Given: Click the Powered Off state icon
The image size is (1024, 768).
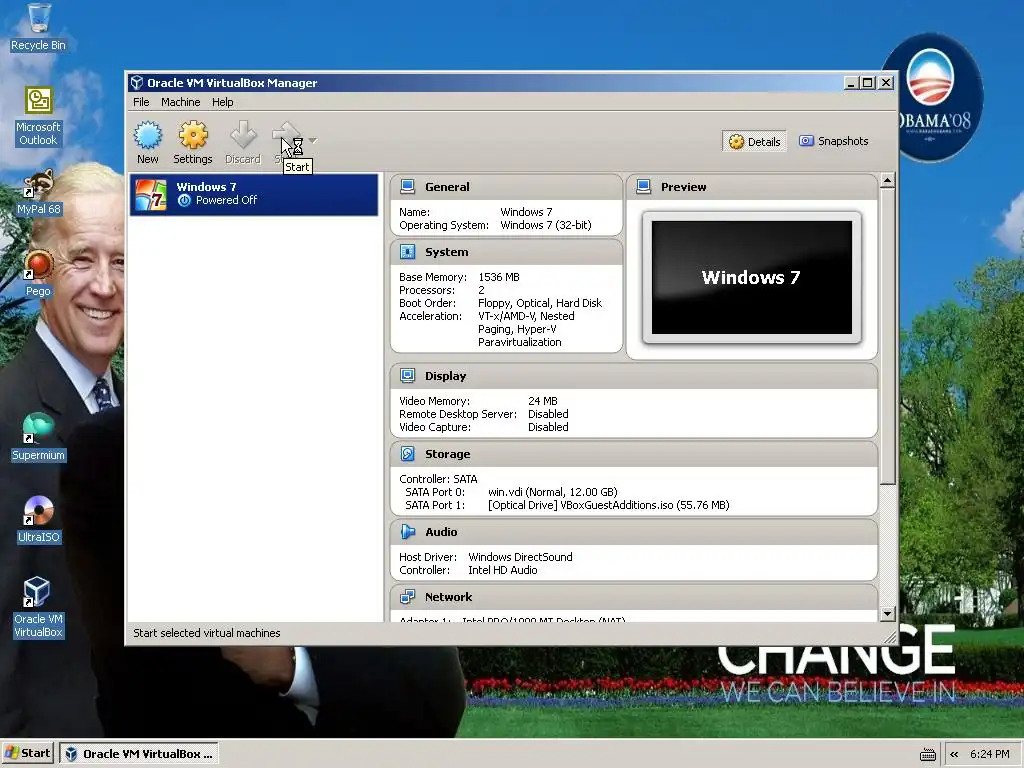Looking at the screenshot, I should pyautogui.click(x=184, y=200).
